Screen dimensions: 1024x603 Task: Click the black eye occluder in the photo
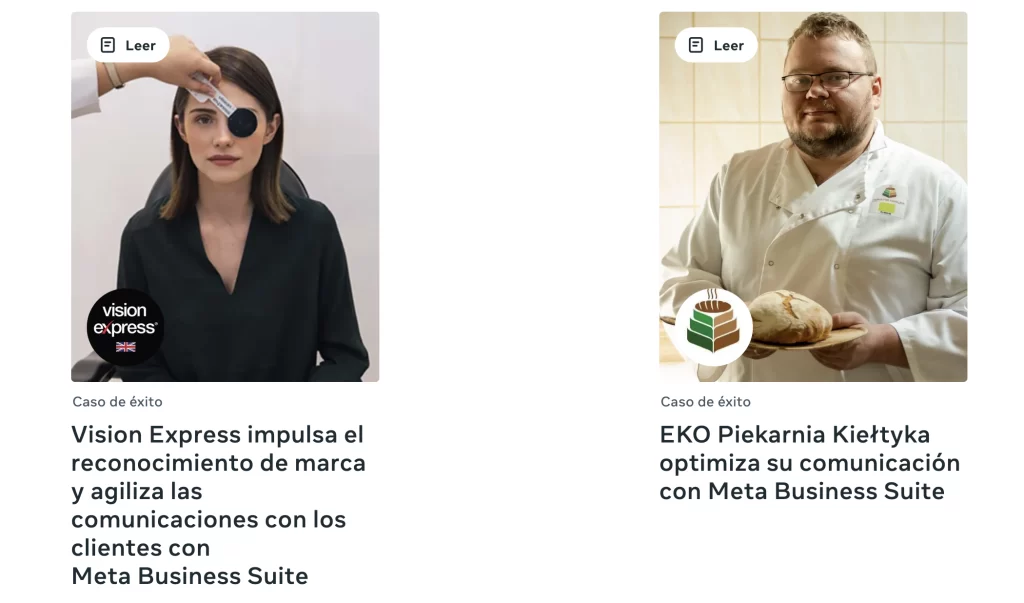[243, 123]
